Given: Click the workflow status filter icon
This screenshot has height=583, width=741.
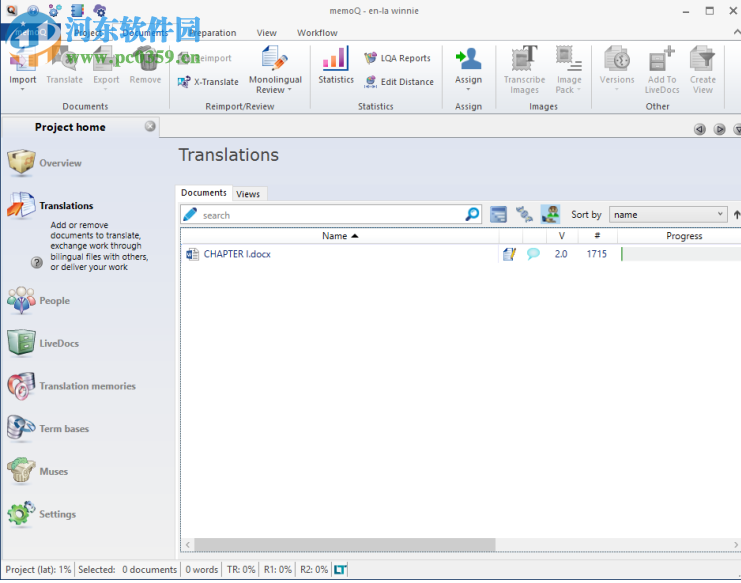Looking at the screenshot, I should pyautogui.click(x=524, y=214).
